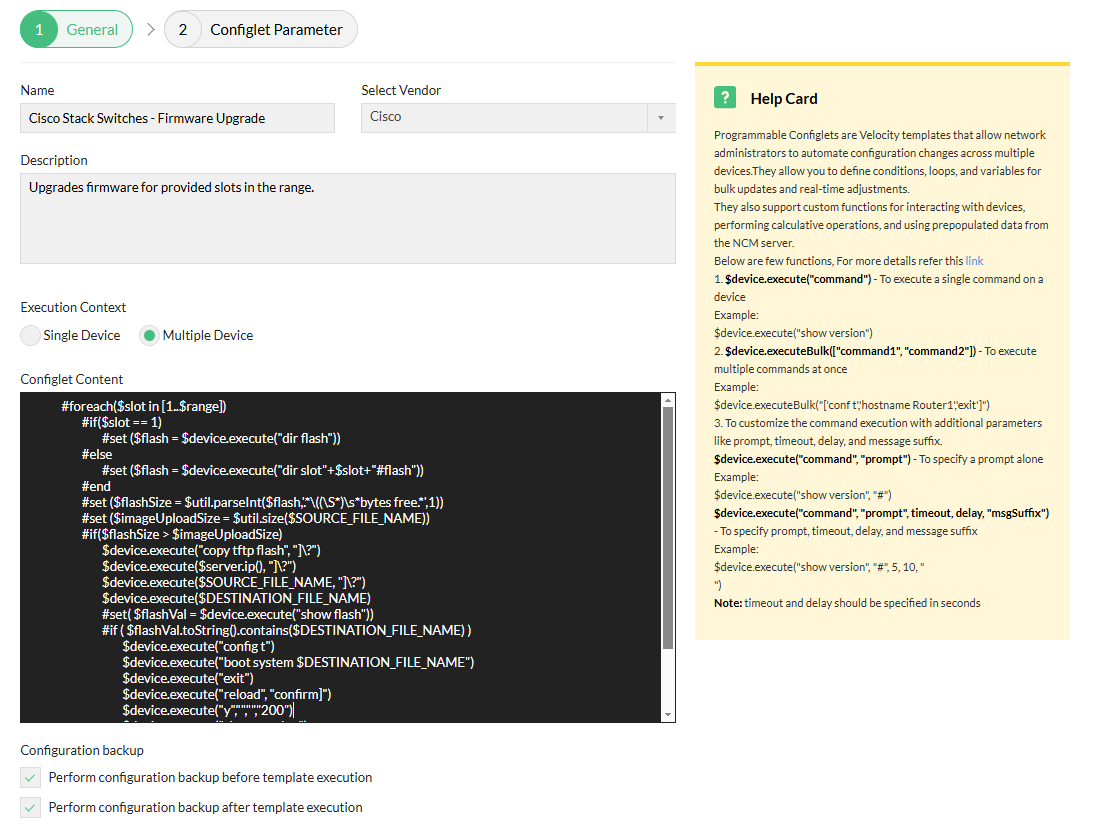Click inside the Name input field

pyautogui.click(x=177, y=118)
